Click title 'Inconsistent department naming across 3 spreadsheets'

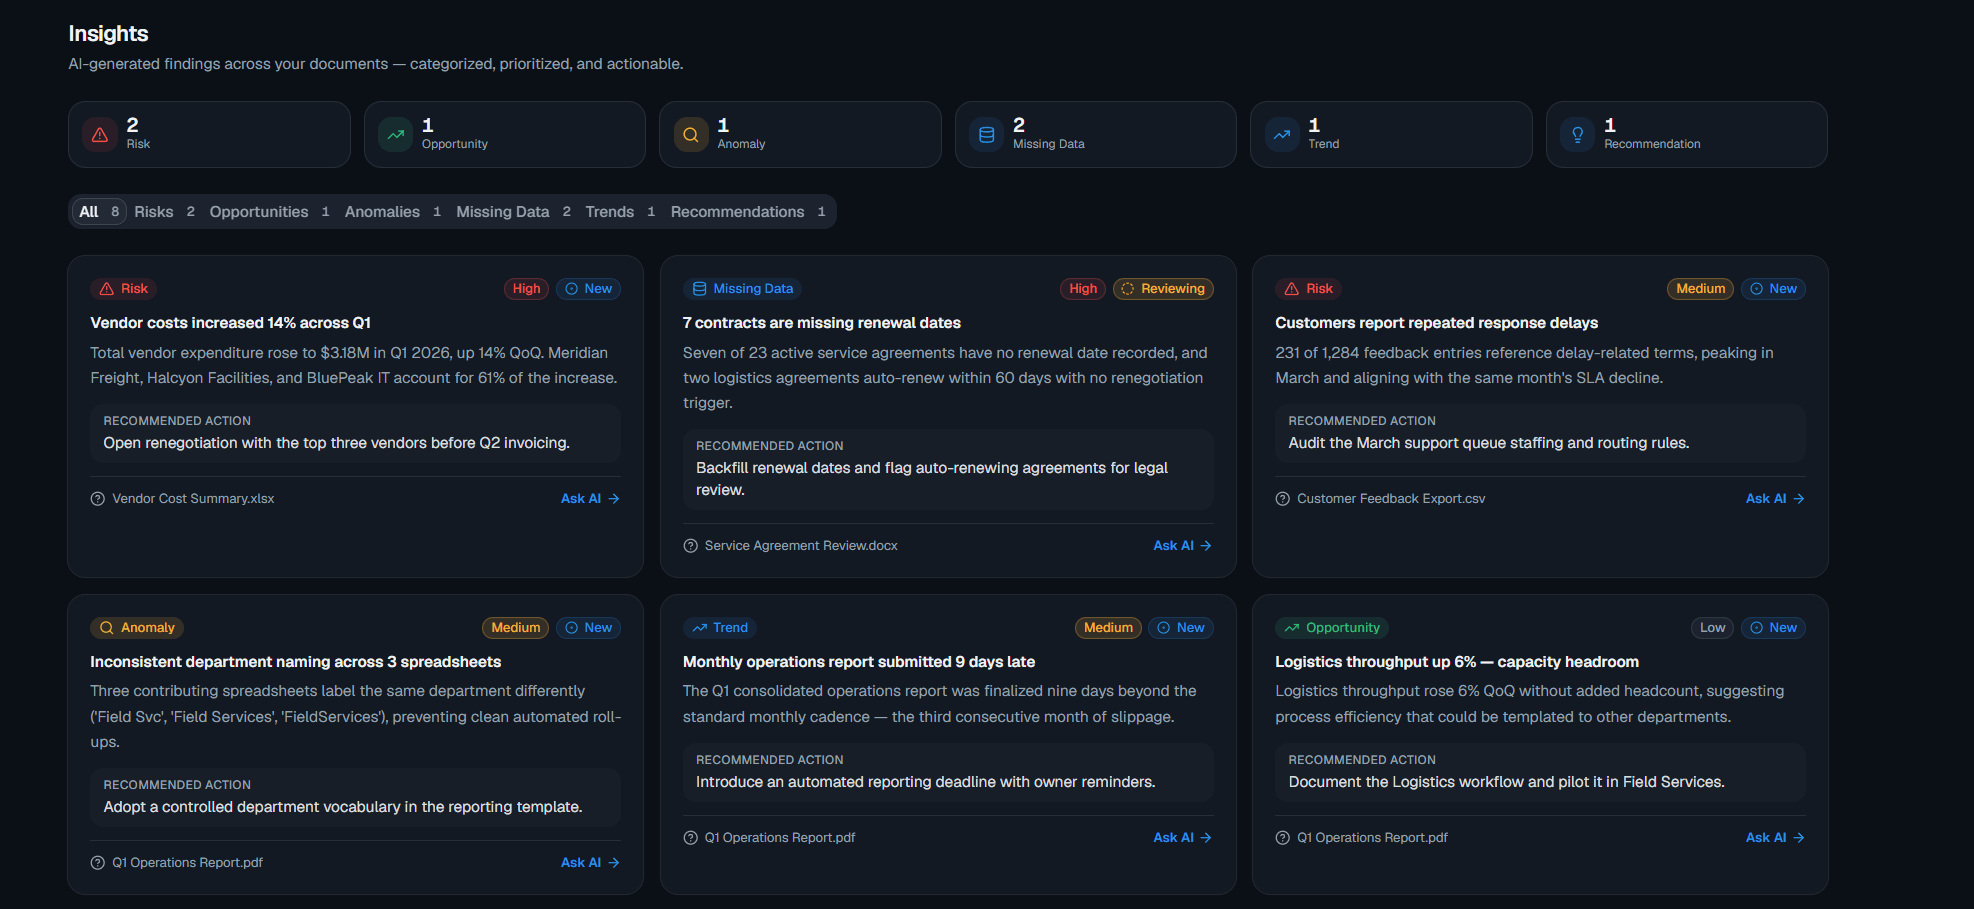pos(295,662)
